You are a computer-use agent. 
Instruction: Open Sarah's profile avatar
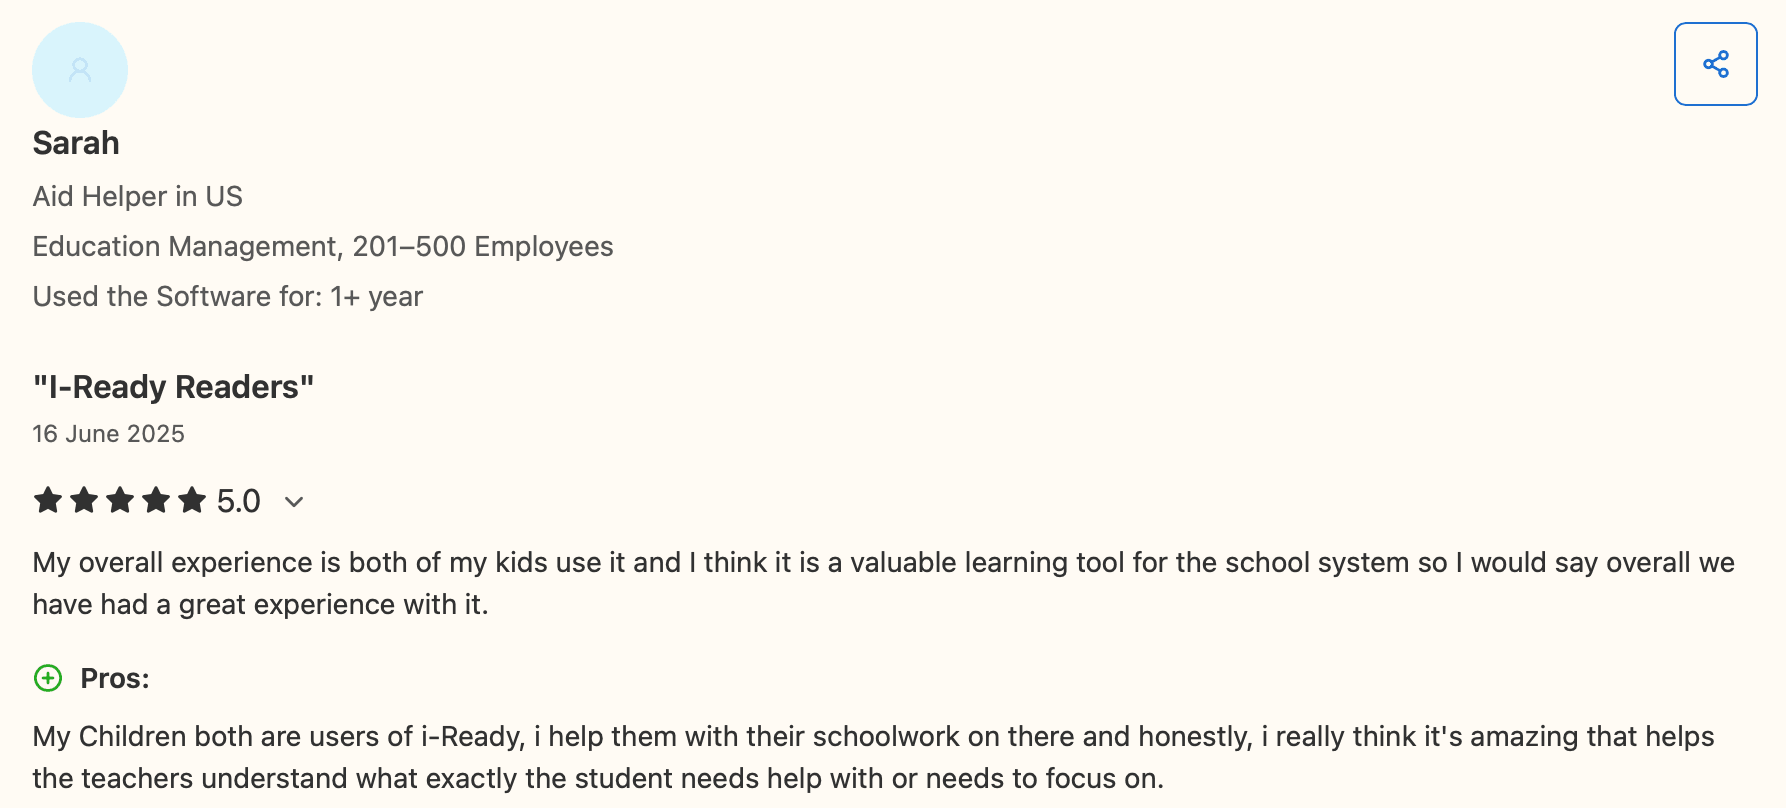point(78,69)
